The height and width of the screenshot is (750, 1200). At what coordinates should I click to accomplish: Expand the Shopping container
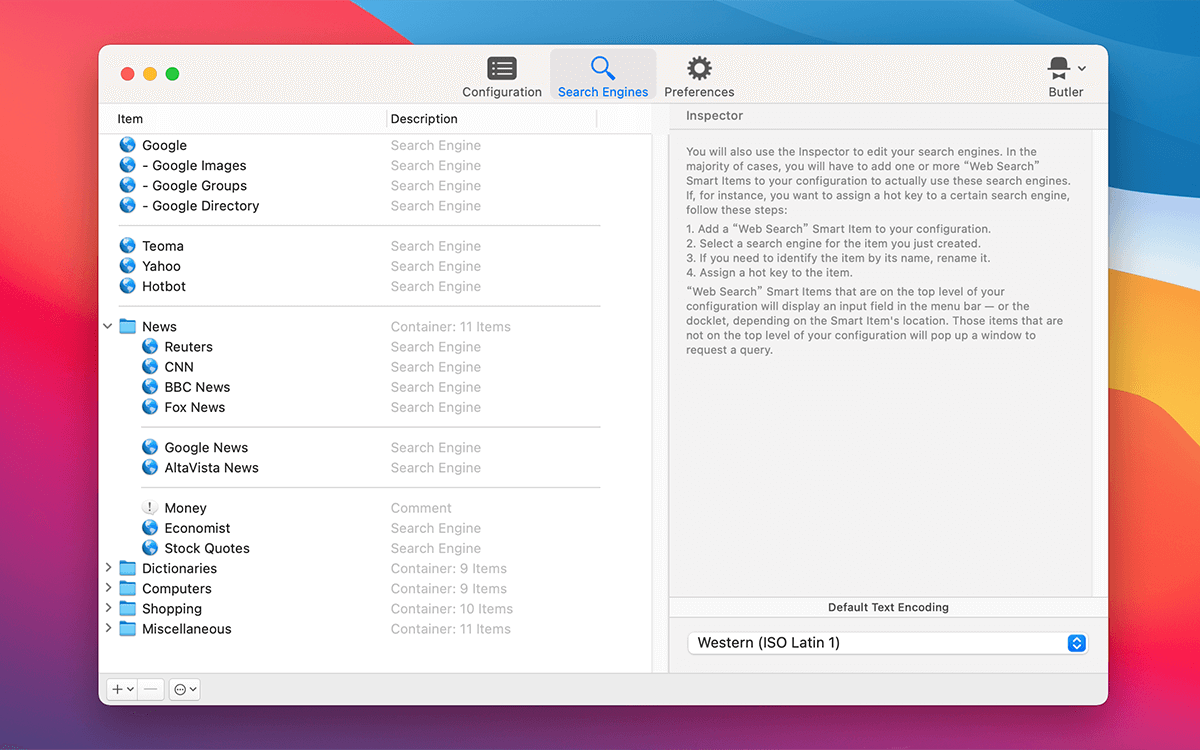[x=108, y=608]
